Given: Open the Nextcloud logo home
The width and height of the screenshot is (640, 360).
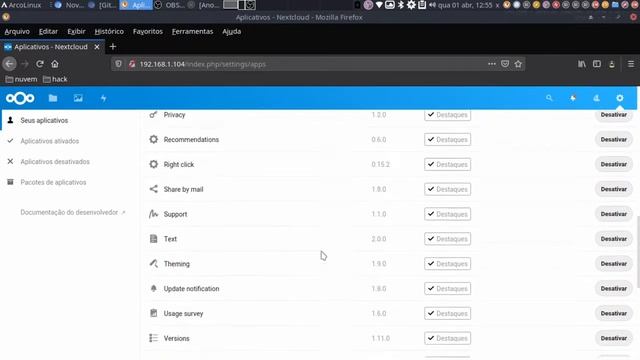Looking at the screenshot, I should 20,98.
